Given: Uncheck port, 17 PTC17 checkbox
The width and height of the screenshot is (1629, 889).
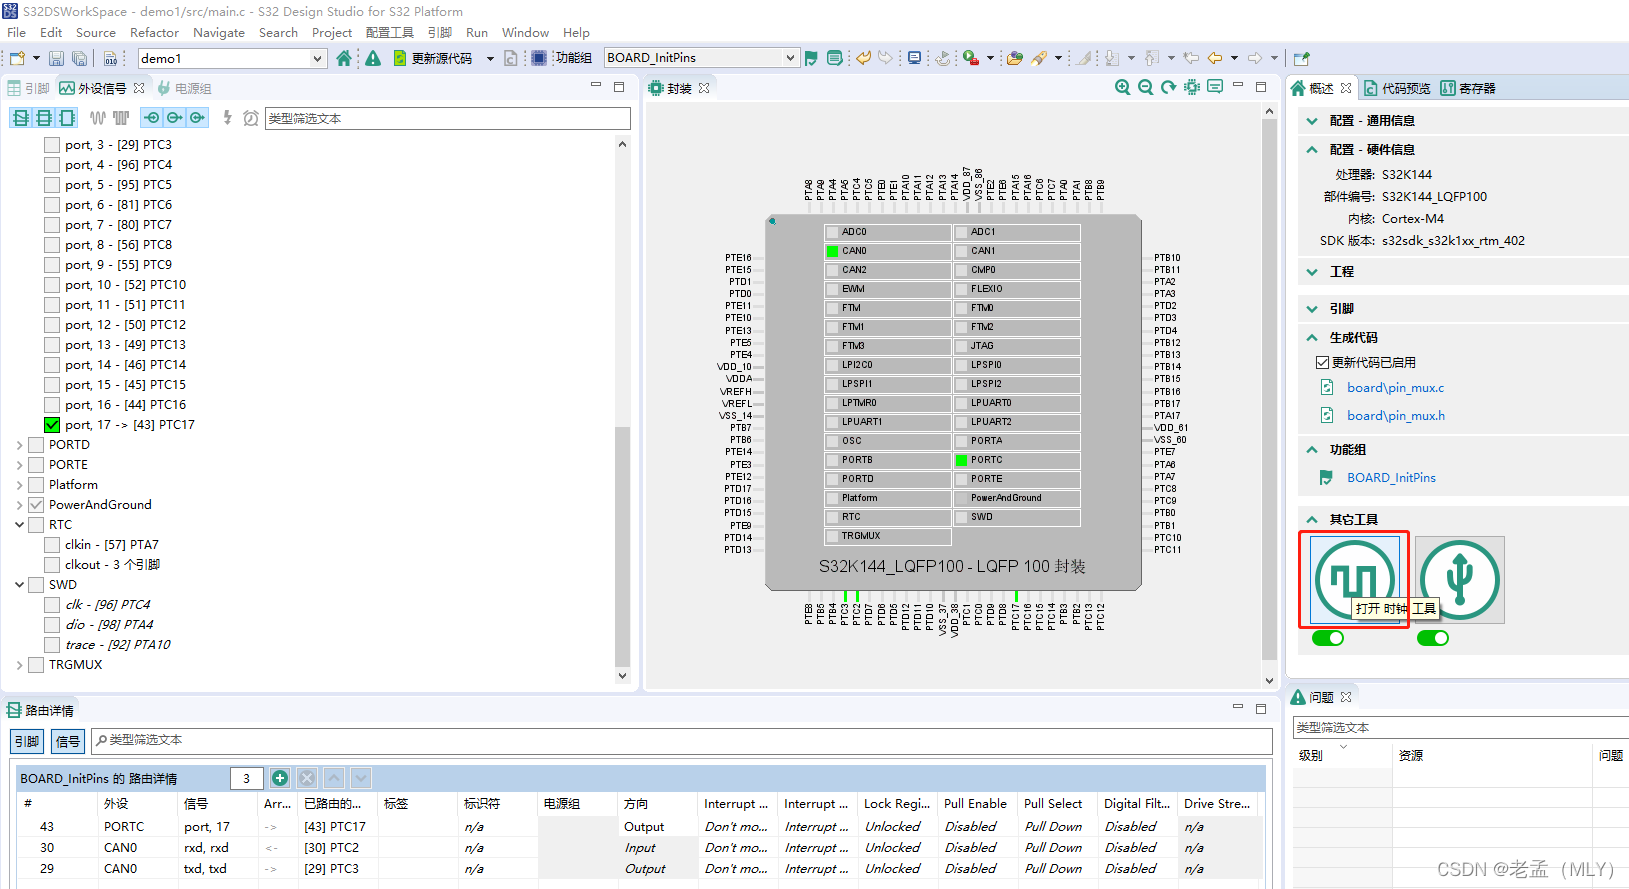Looking at the screenshot, I should point(52,425).
